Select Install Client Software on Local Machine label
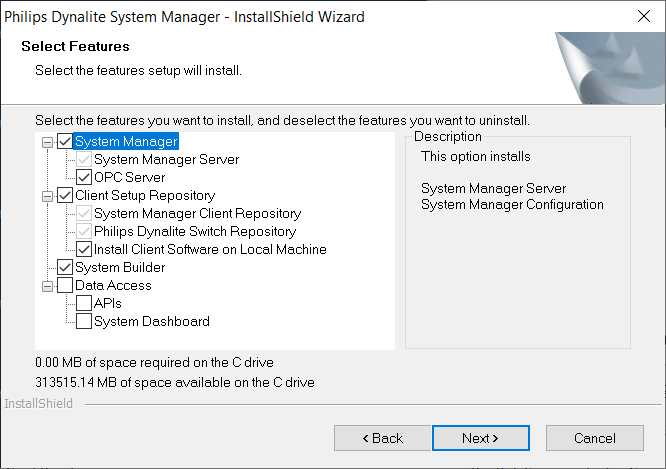The image size is (666, 469). [x=210, y=249]
